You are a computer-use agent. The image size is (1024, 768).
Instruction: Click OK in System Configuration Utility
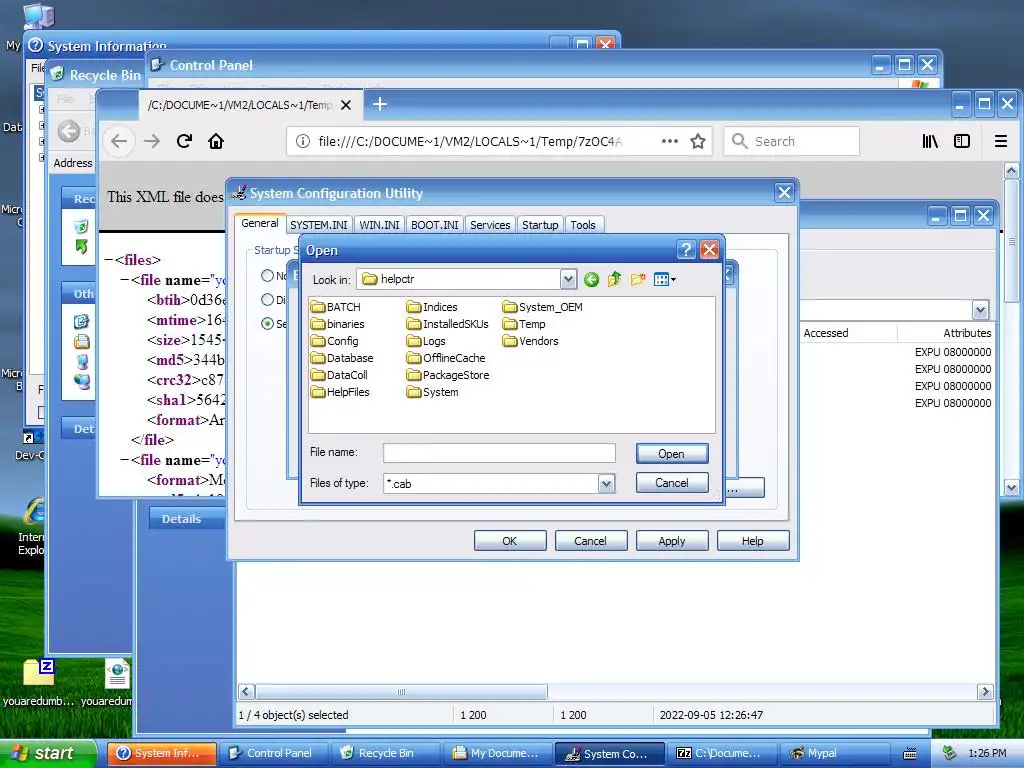(x=510, y=541)
